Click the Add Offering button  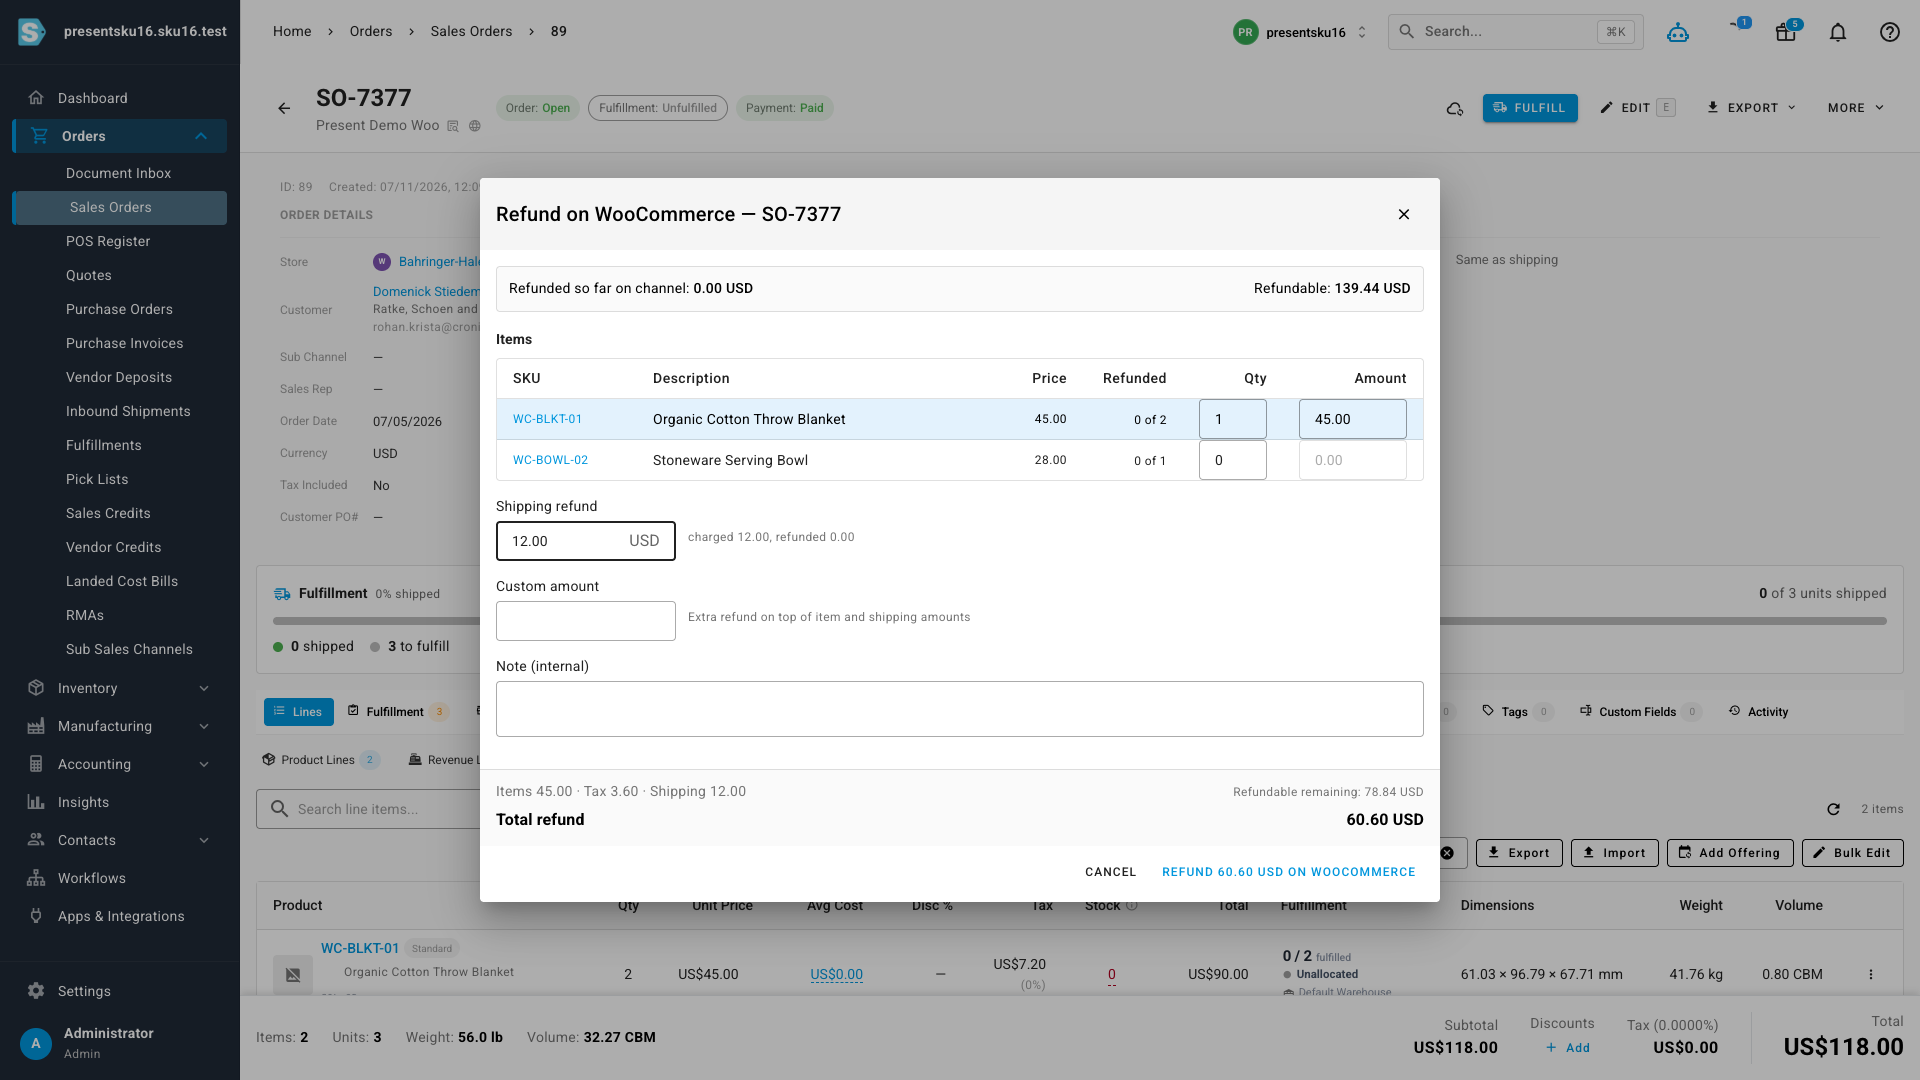tap(1730, 853)
